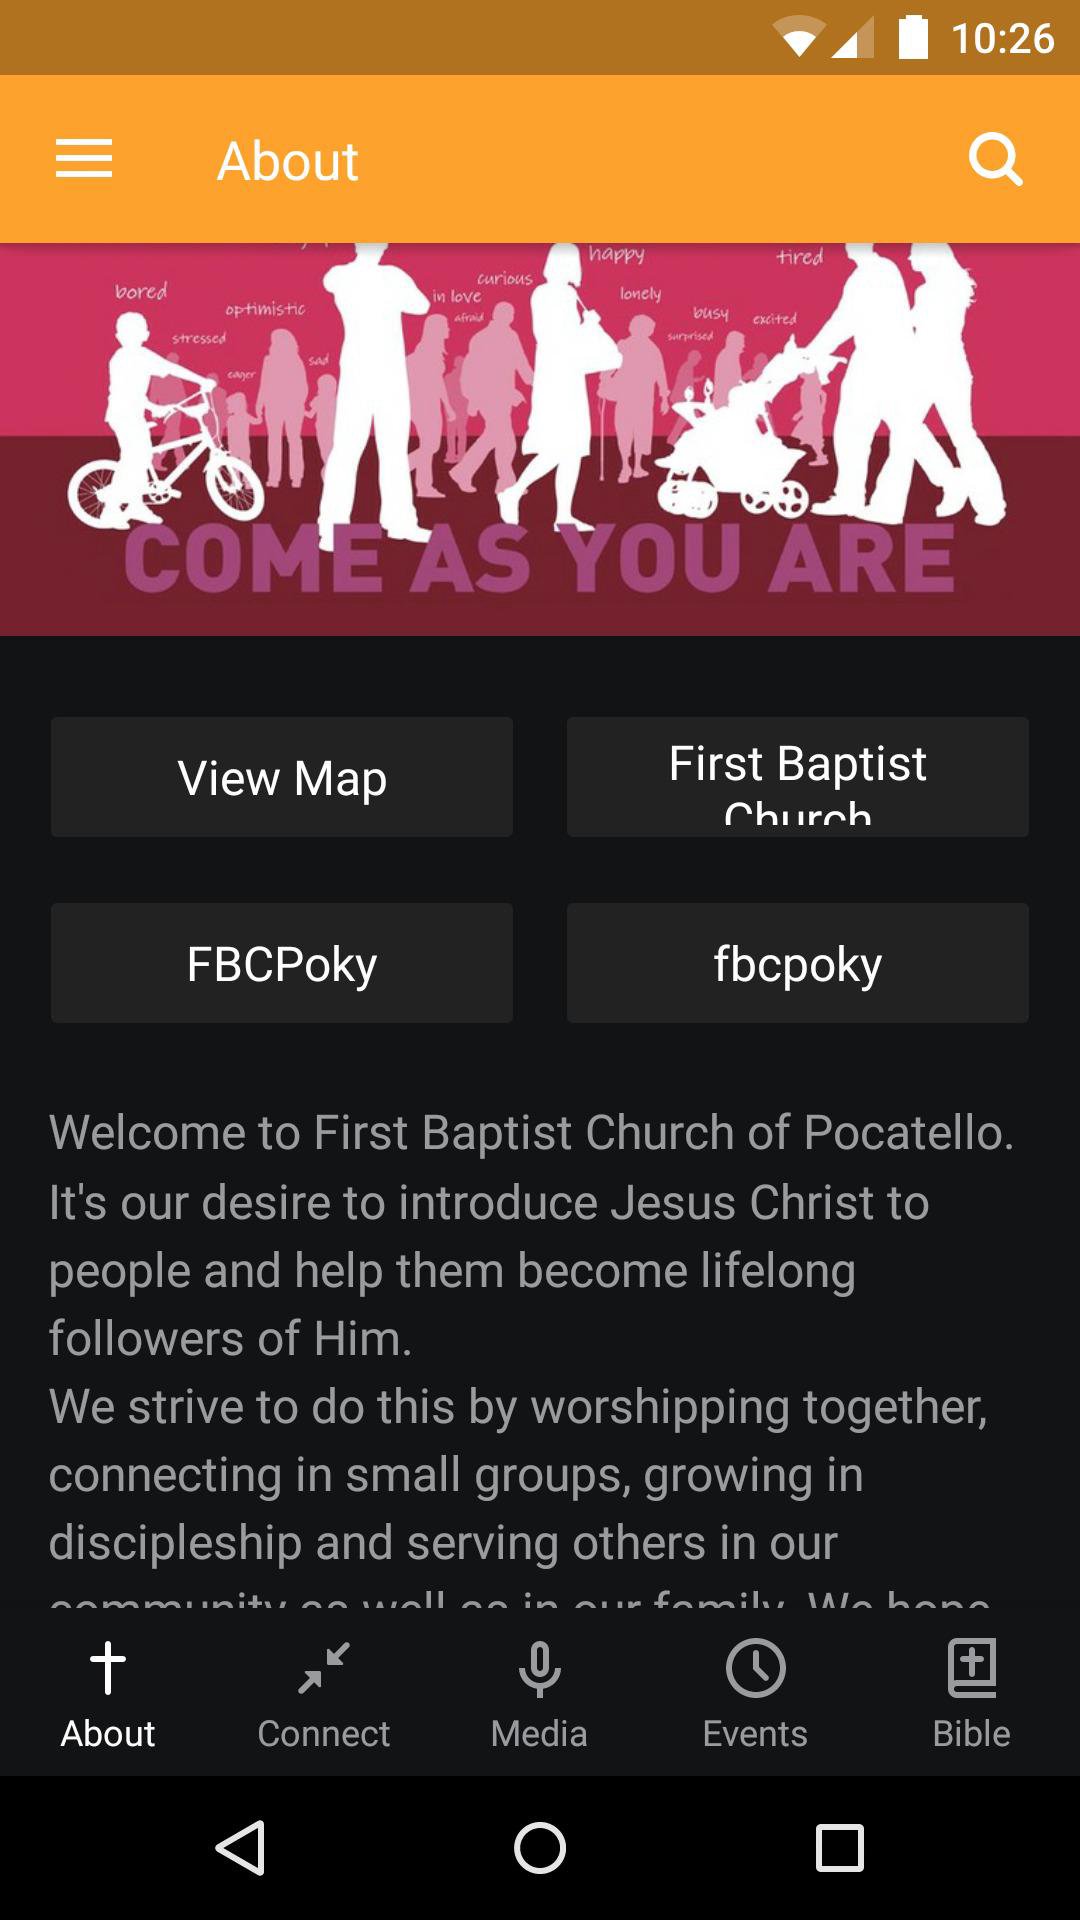Tap the Media microphone icon

tap(540, 1668)
